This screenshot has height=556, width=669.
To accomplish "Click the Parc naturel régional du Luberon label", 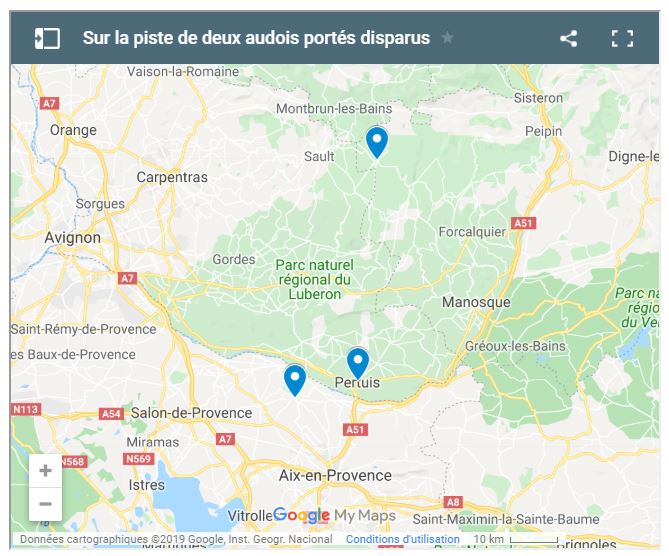I will [314, 279].
